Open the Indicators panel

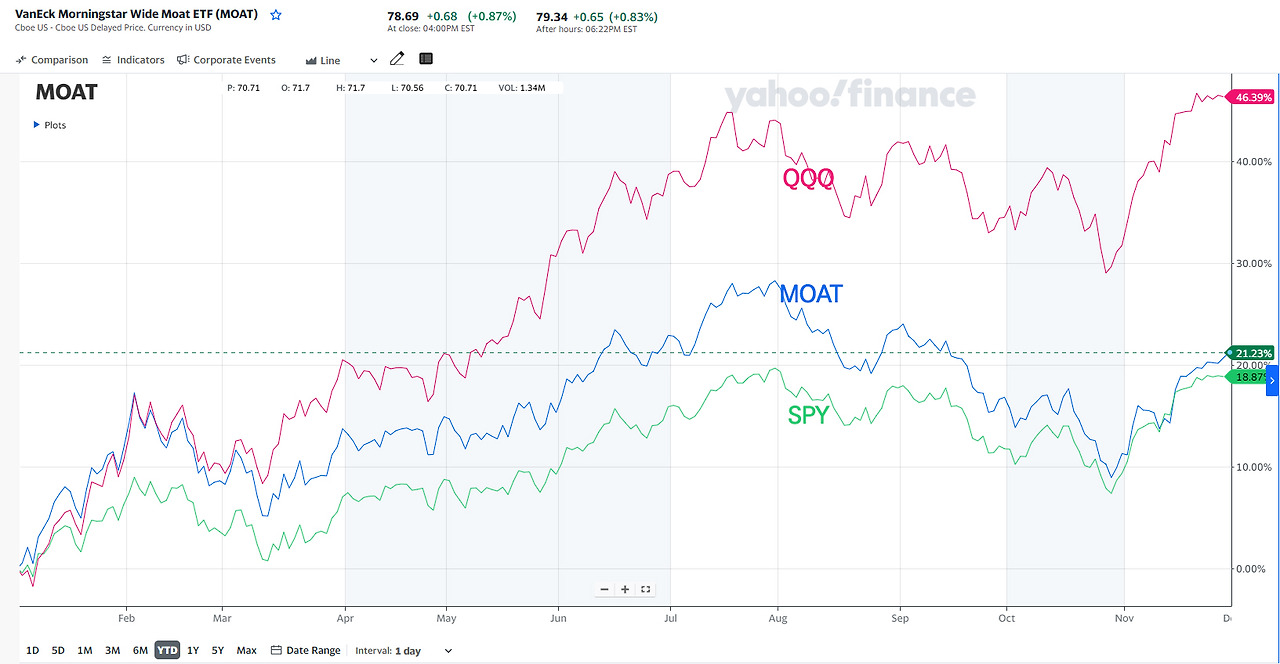pyautogui.click(x=133, y=59)
